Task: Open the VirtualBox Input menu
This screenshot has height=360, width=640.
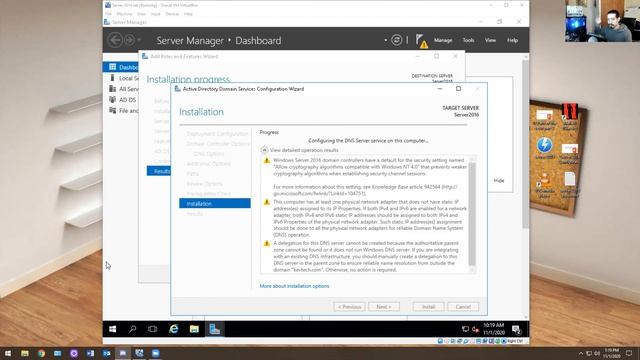Action: pyautogui.click(x=155, y=14)
